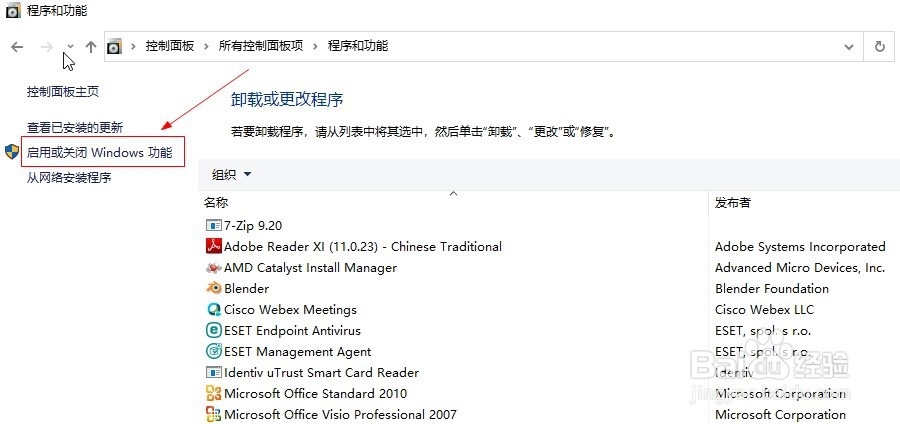The height and width of the screenshot is (424, 900).
Task: Click the AMD Catalyst Install Manager icon
Action: (x=214, y=268)
